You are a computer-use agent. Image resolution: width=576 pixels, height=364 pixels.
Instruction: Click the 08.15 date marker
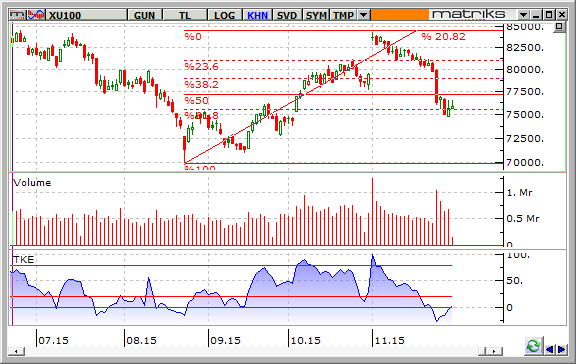click(141, 340)
